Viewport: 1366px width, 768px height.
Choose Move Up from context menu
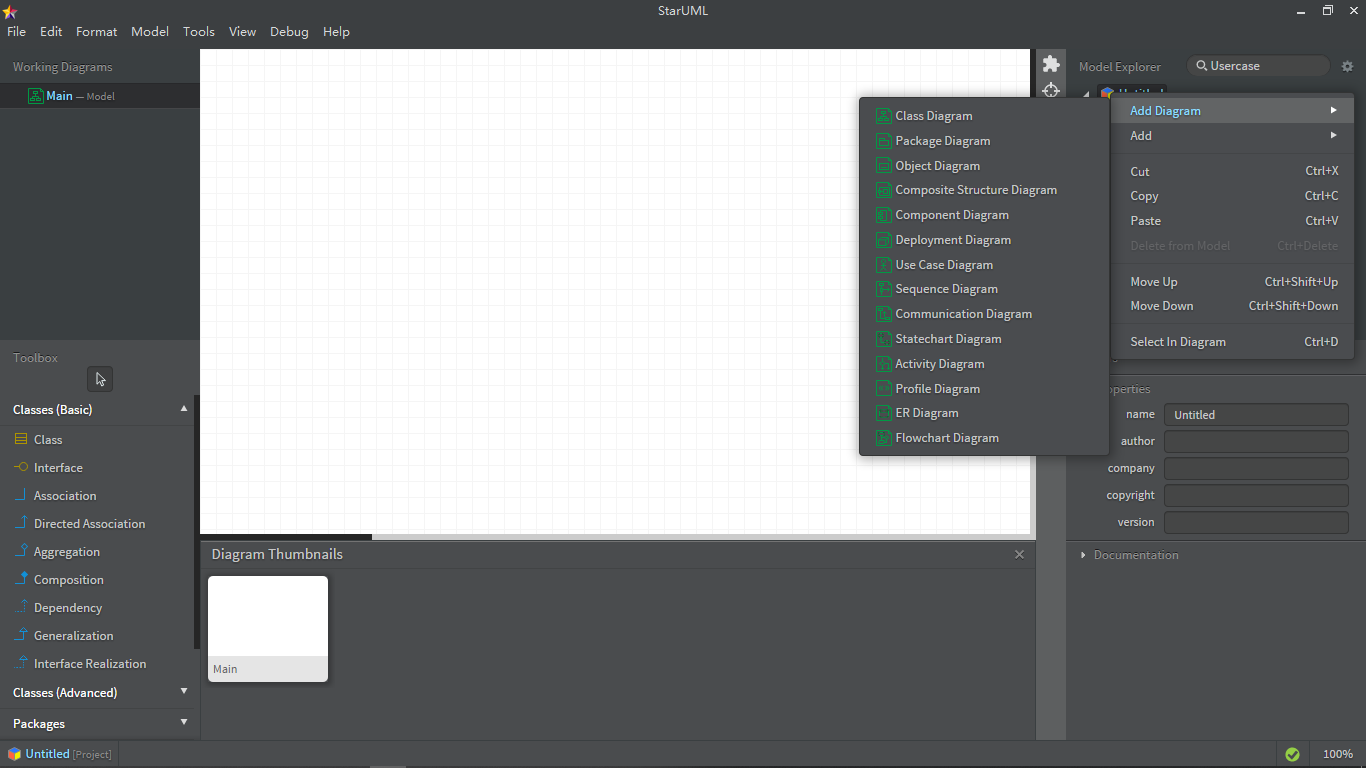tap(1232, 282)
